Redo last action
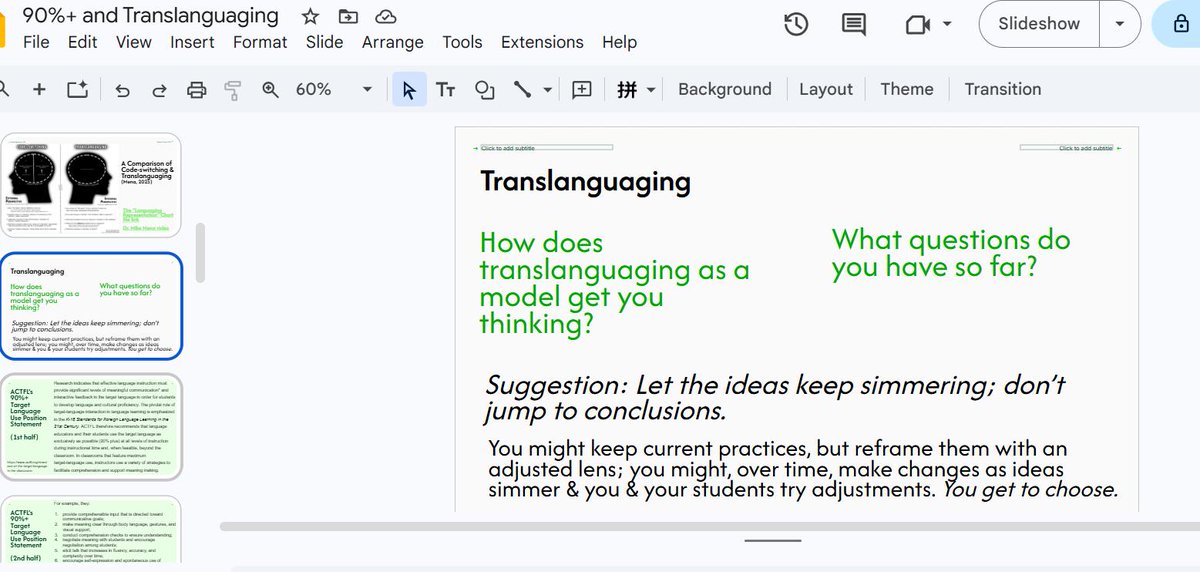The height and width of the screenshot is (572, 1200). (159, 89)
